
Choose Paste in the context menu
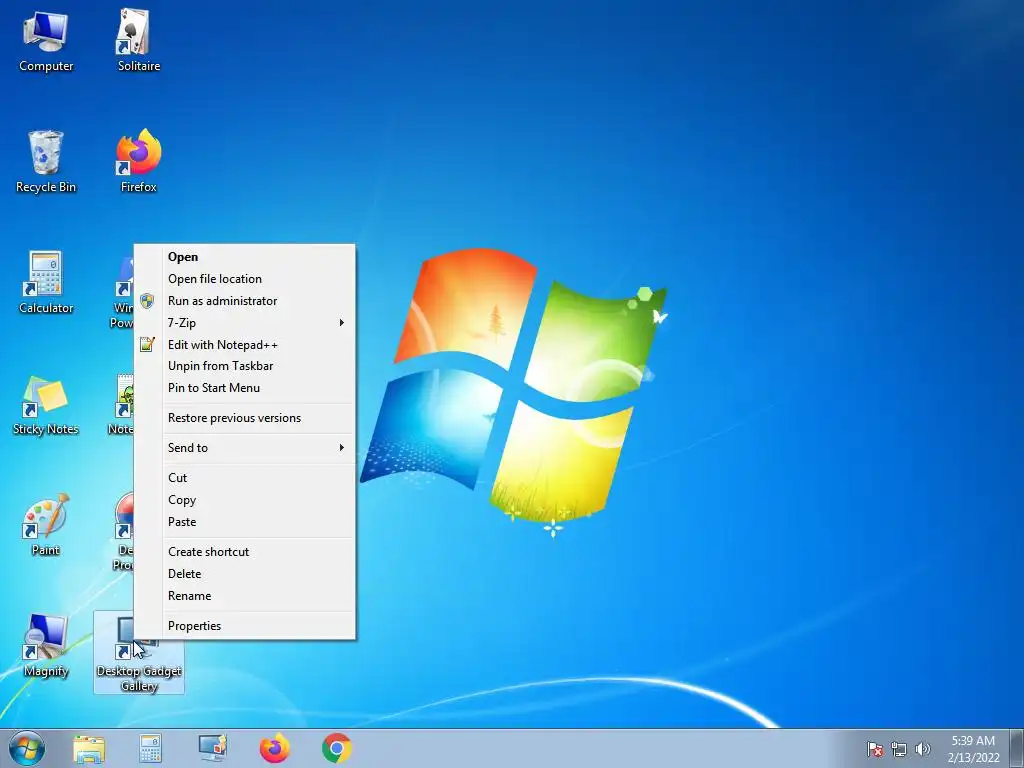tap(246, 522)
